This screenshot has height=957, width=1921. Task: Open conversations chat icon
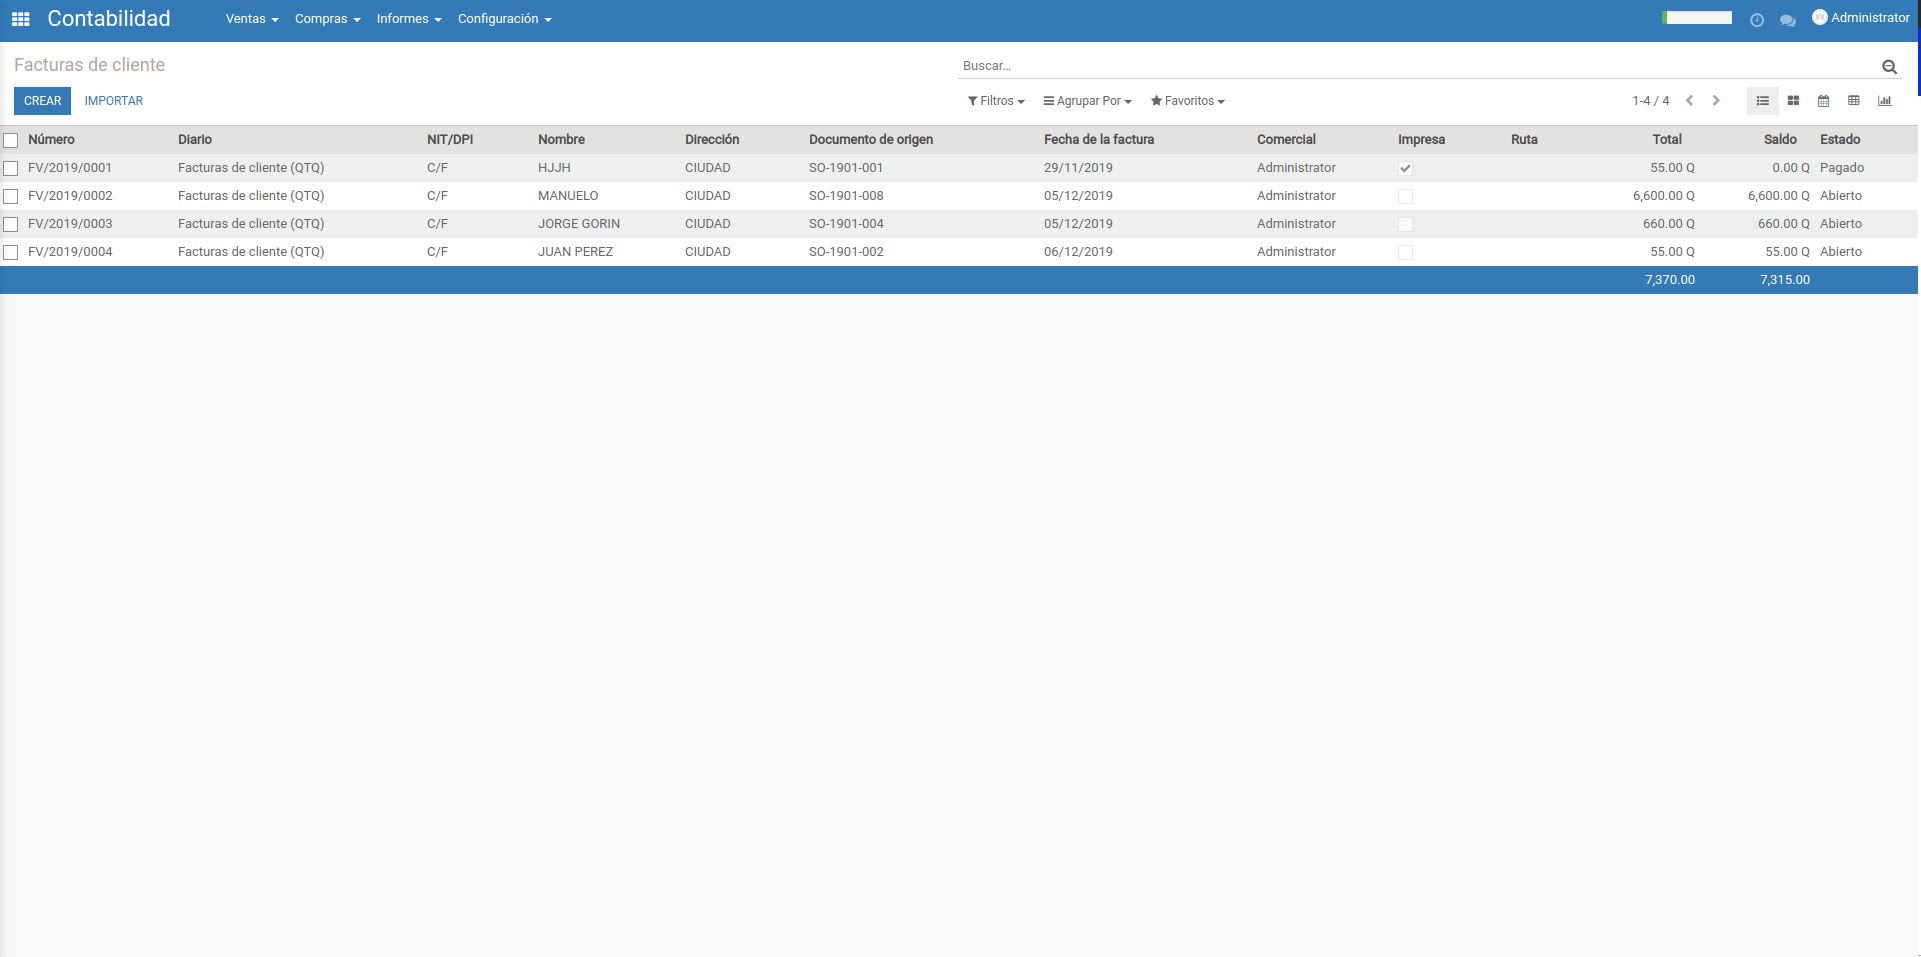(1787, 20)
